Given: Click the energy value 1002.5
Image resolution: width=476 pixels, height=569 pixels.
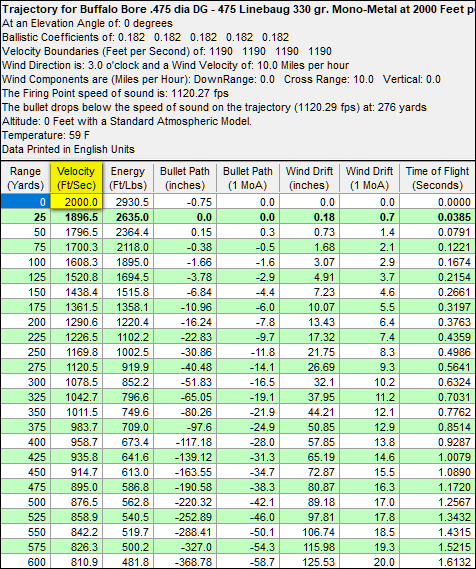Looking at the screenshot, I should [128, 352].
